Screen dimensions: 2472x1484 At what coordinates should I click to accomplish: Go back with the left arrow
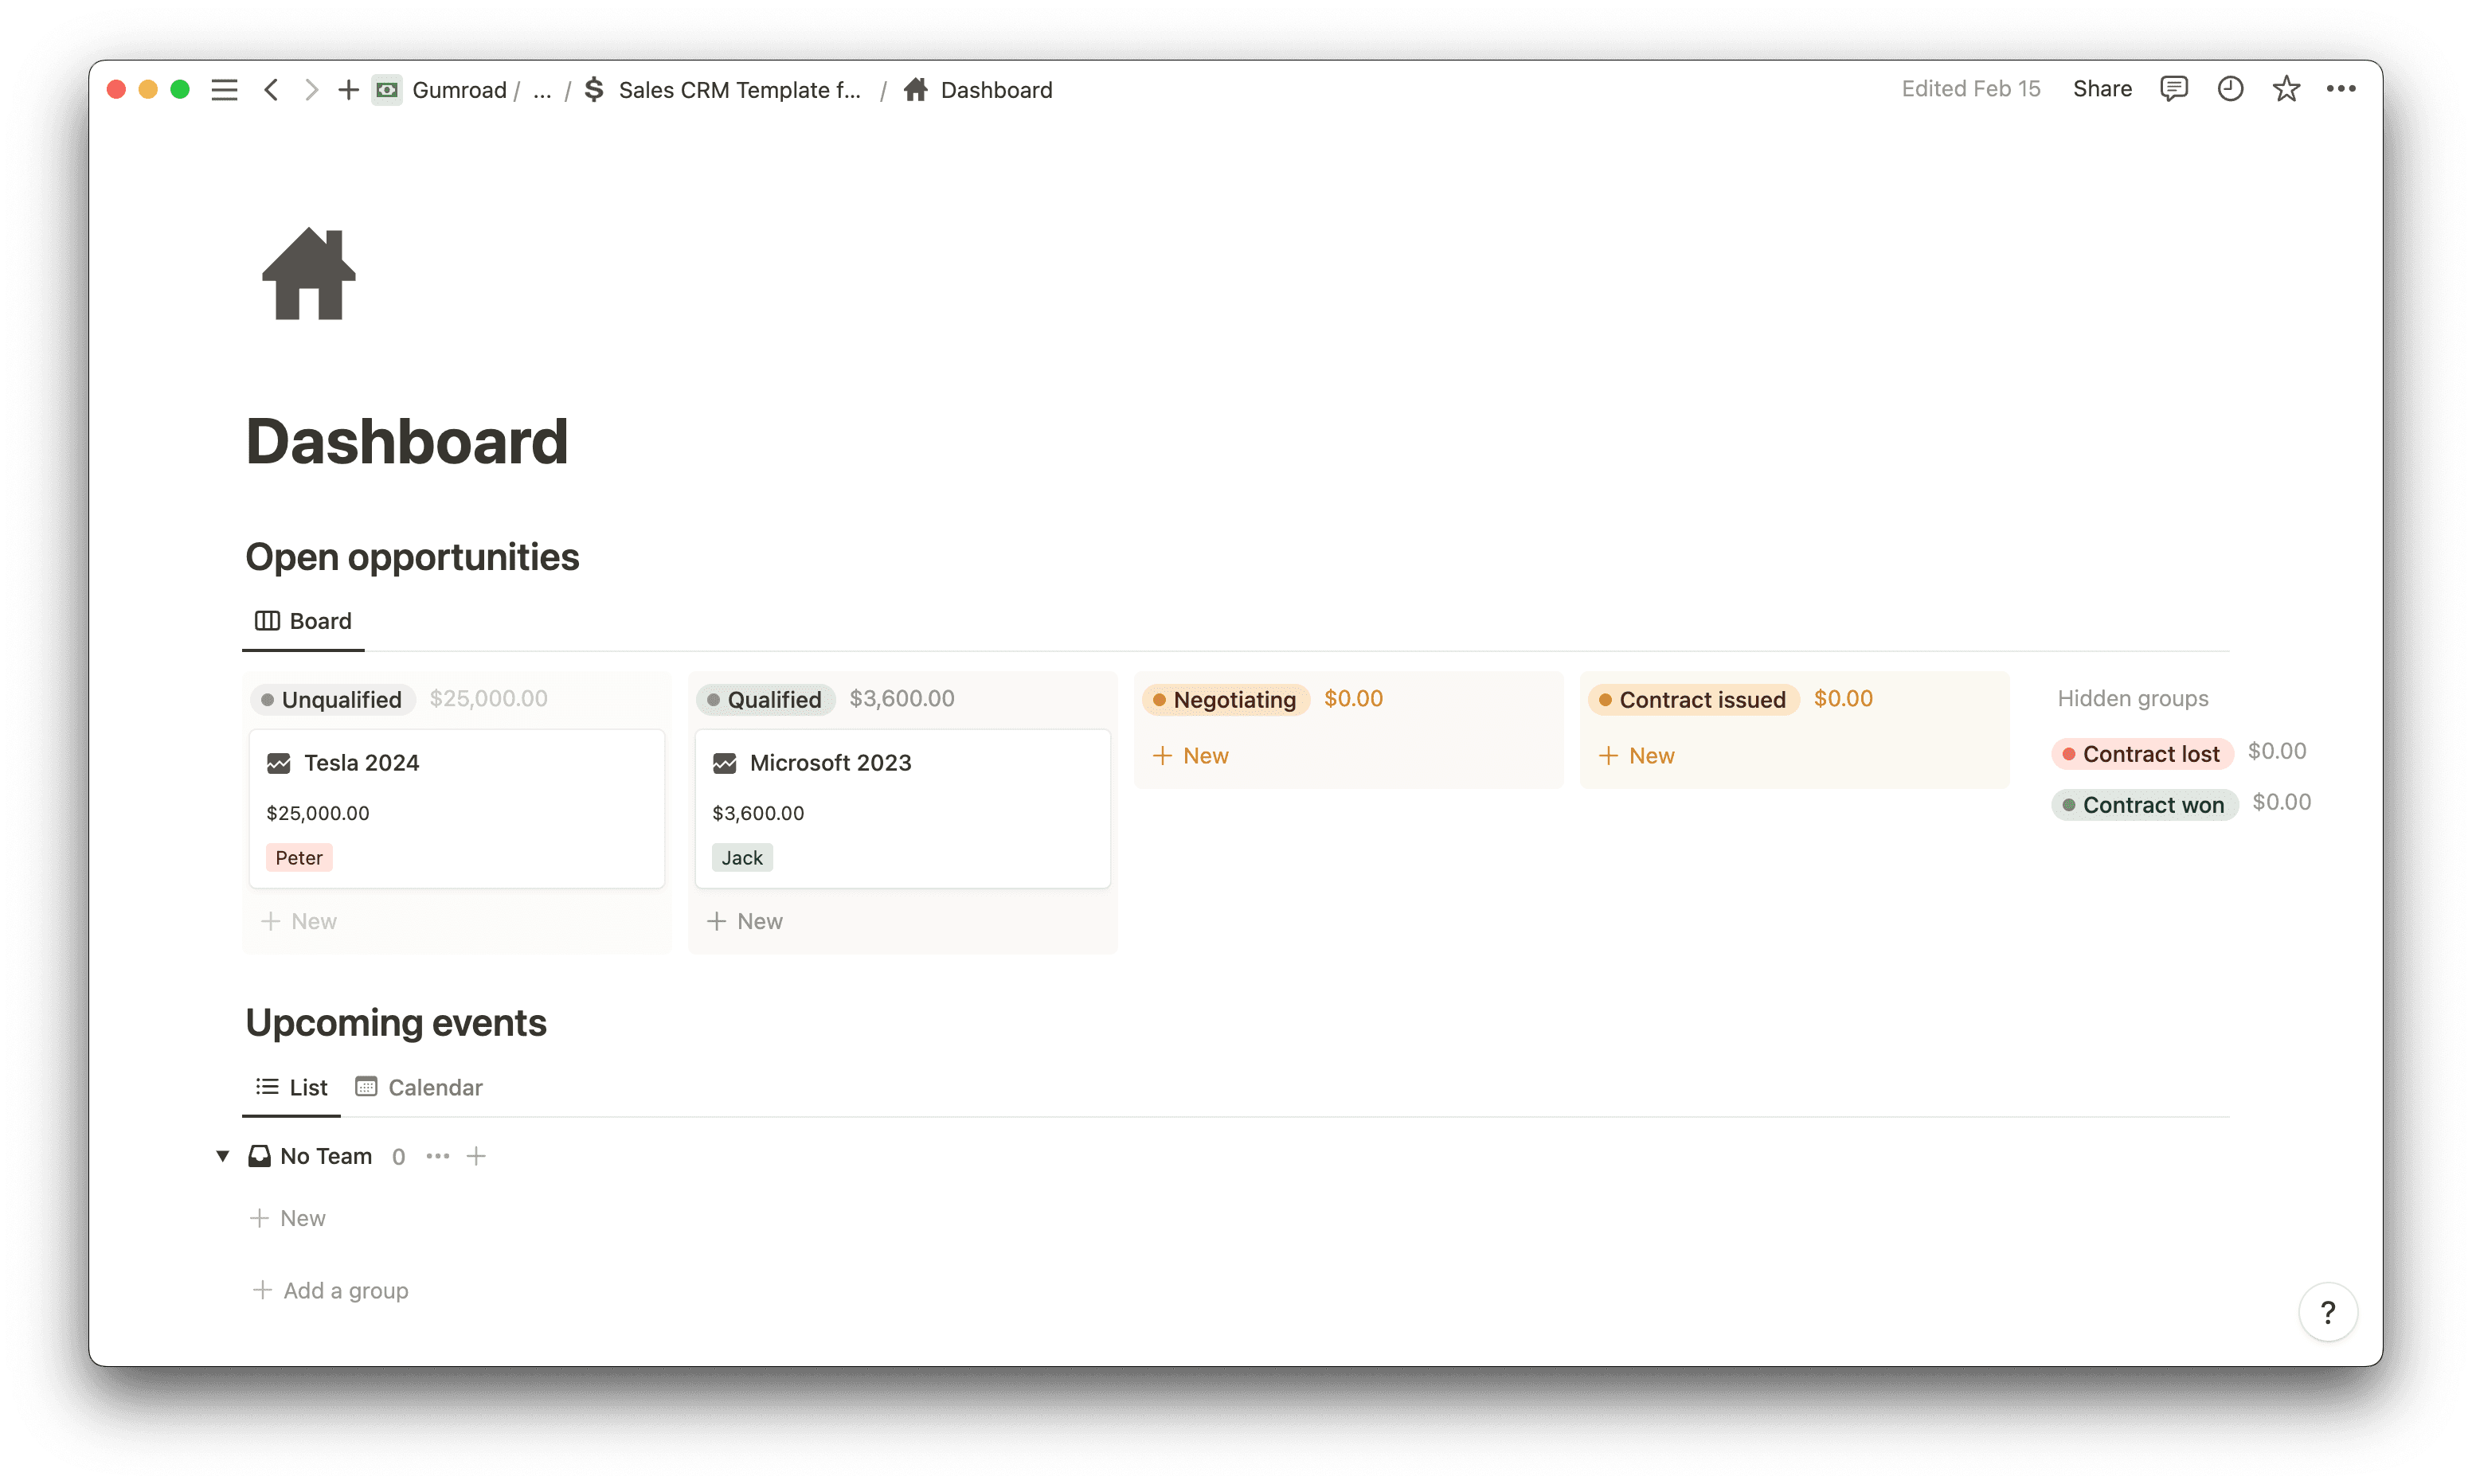click(x=271, y=90)
